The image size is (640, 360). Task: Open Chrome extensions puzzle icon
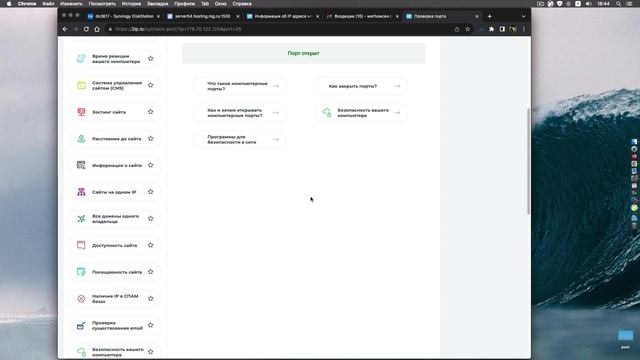pyautogui.click(x=491, y=29)
